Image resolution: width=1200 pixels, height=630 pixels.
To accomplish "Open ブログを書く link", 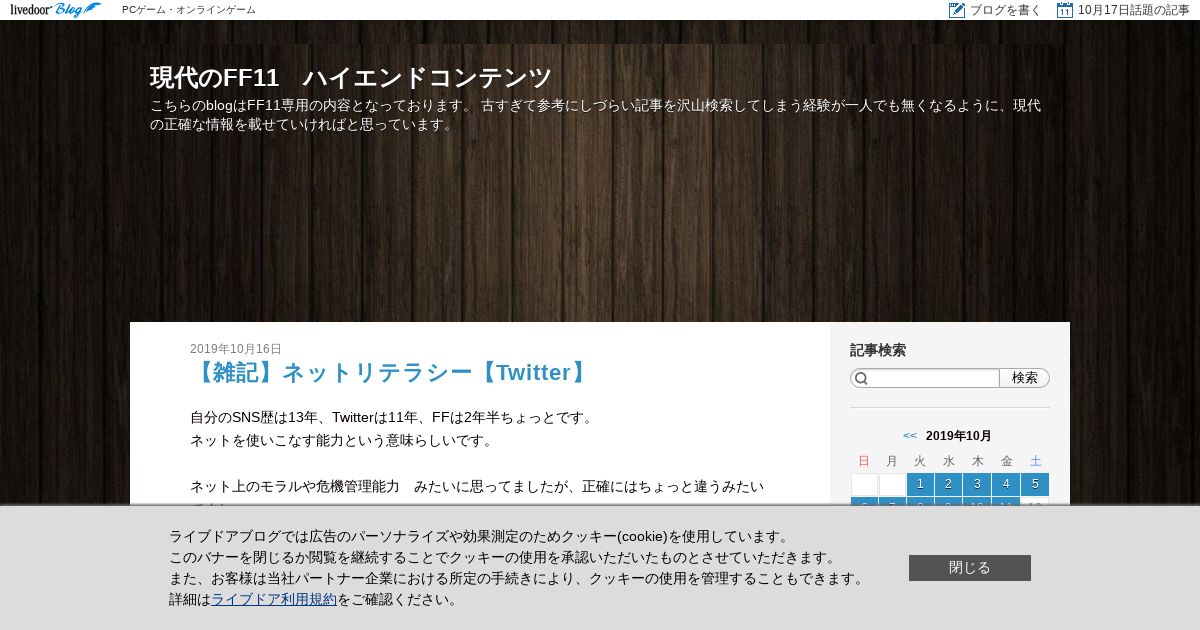I will (1006, 10).
